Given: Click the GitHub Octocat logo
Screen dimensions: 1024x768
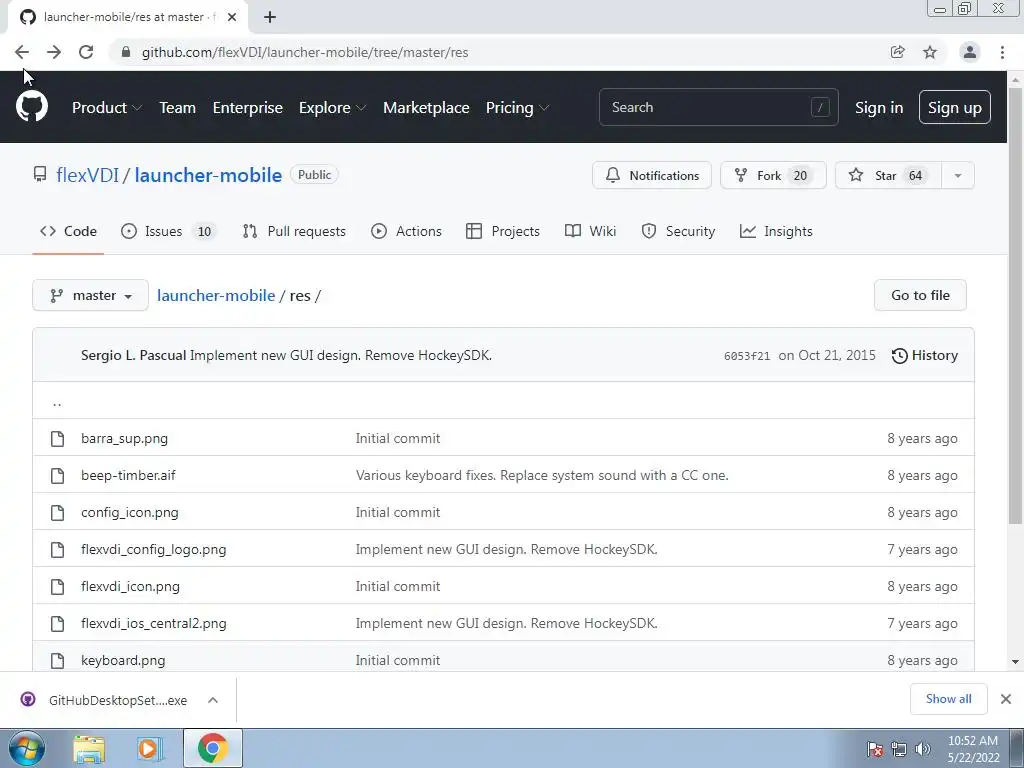Looking at the screenshot, I should (x=31, y=107).
